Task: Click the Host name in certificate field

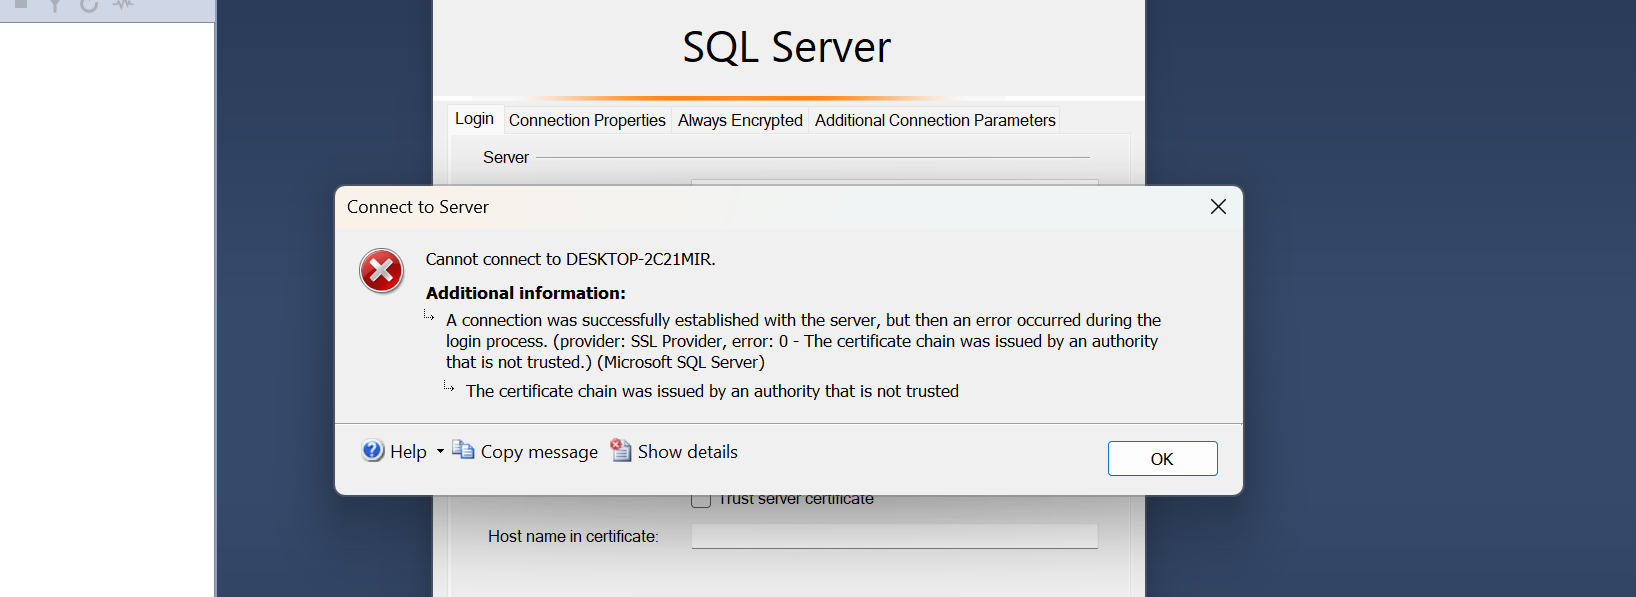Action: 893,536
